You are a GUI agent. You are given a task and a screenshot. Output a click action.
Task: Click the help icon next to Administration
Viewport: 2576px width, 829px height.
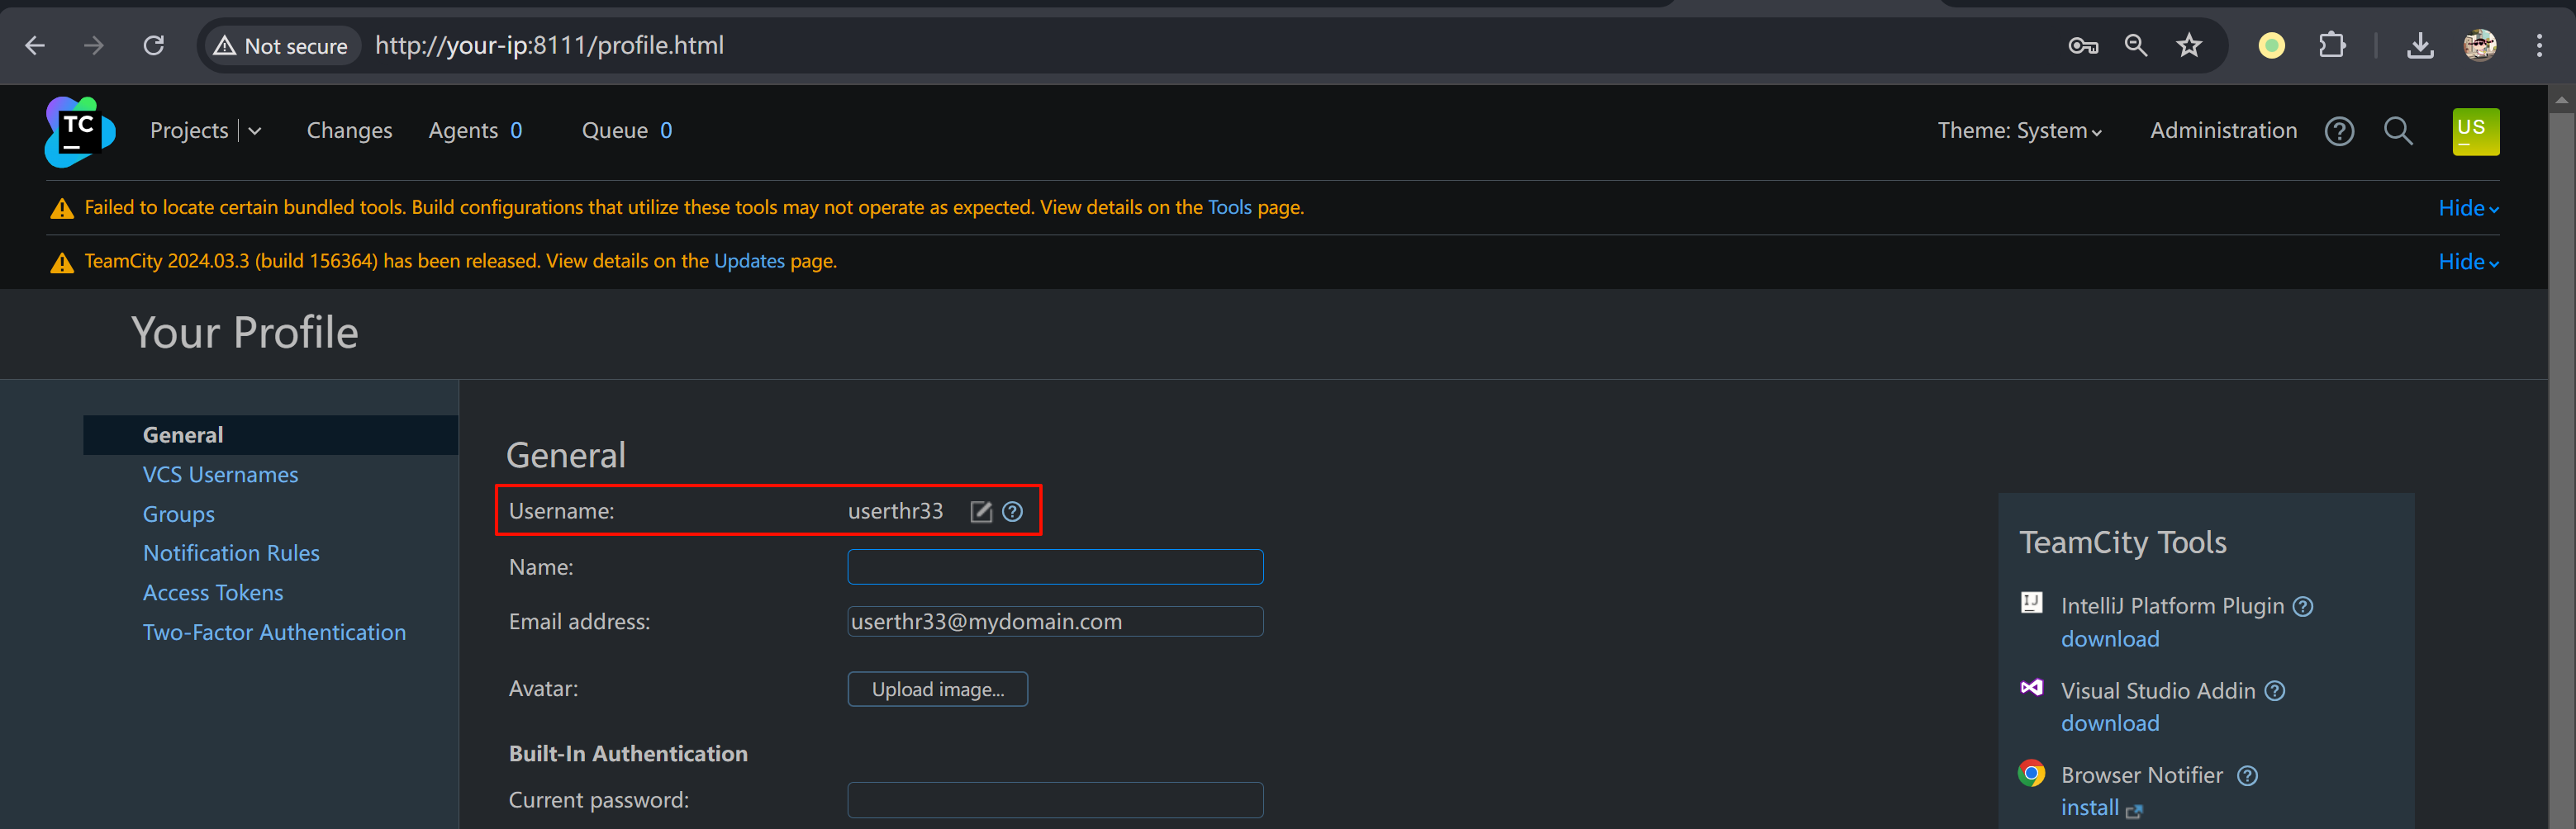pos(2338,131)
